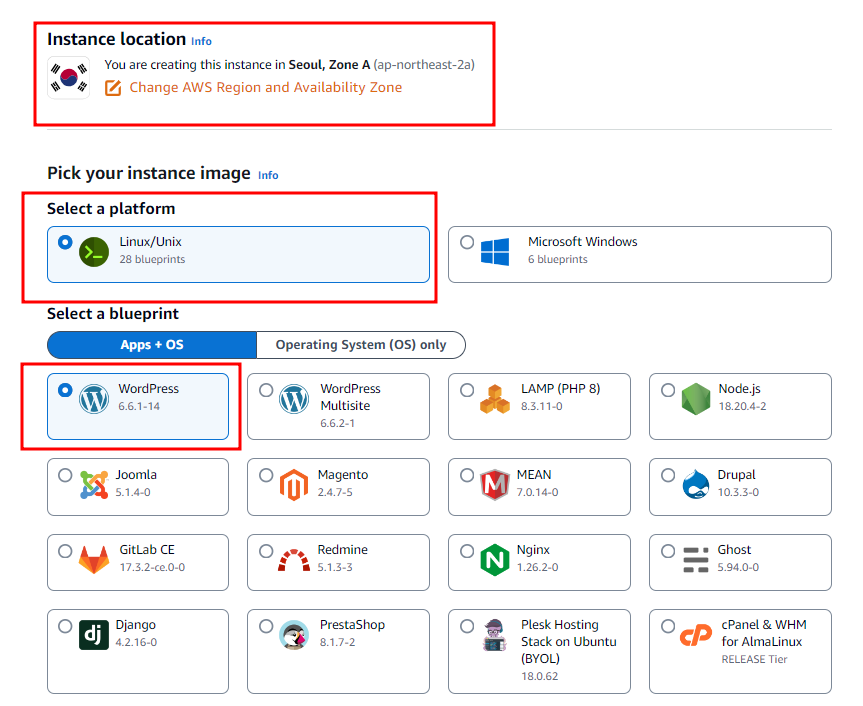This screenshot has height=706, width=863.
Task: Click the 'RELEASE Tier' text
Action: 754,659
